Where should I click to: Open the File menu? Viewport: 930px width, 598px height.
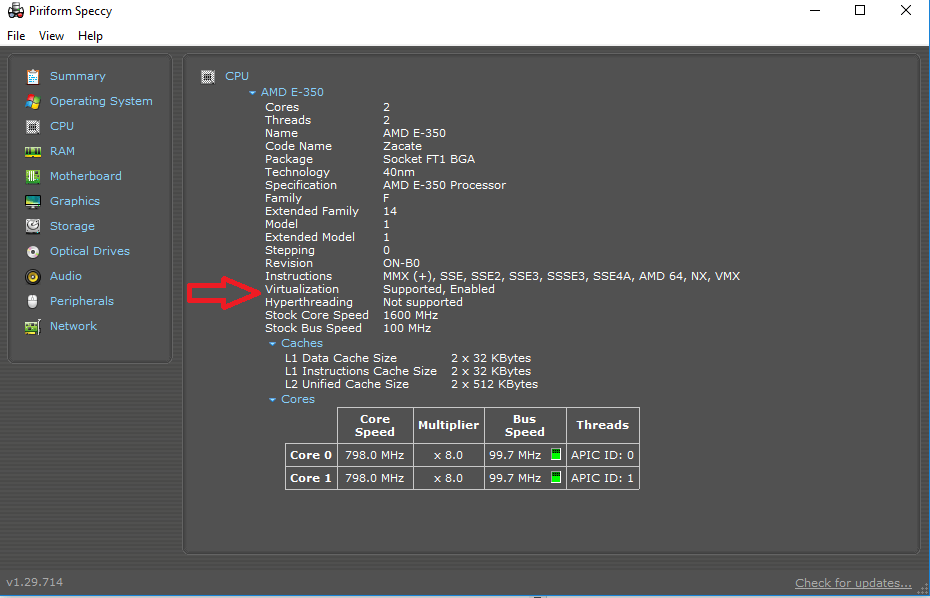16,36
